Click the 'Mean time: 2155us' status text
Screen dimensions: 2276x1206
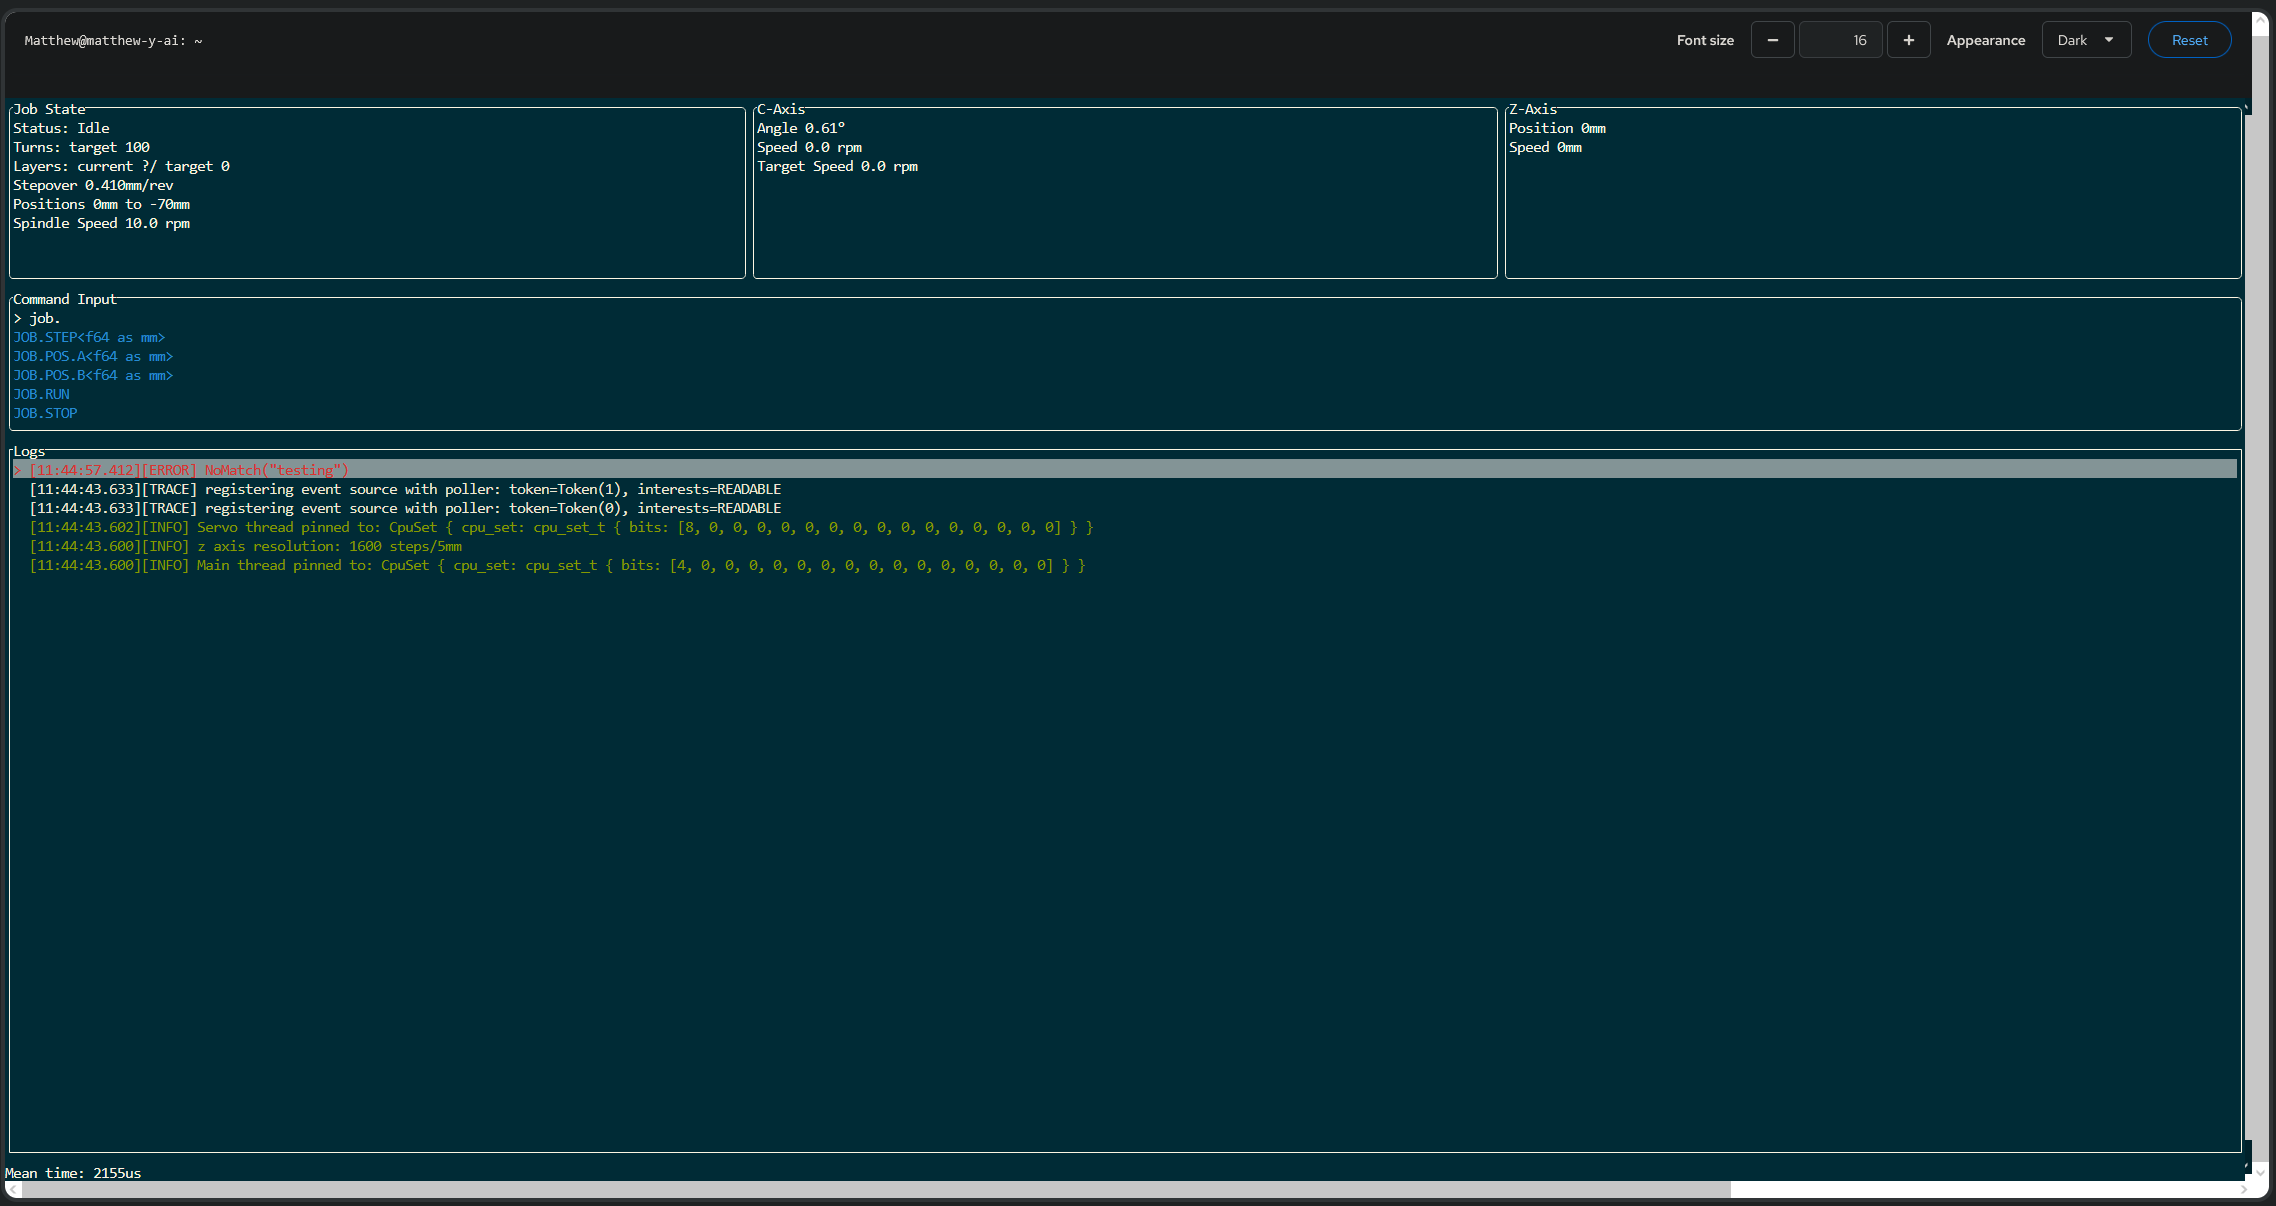click(73, 1173)
